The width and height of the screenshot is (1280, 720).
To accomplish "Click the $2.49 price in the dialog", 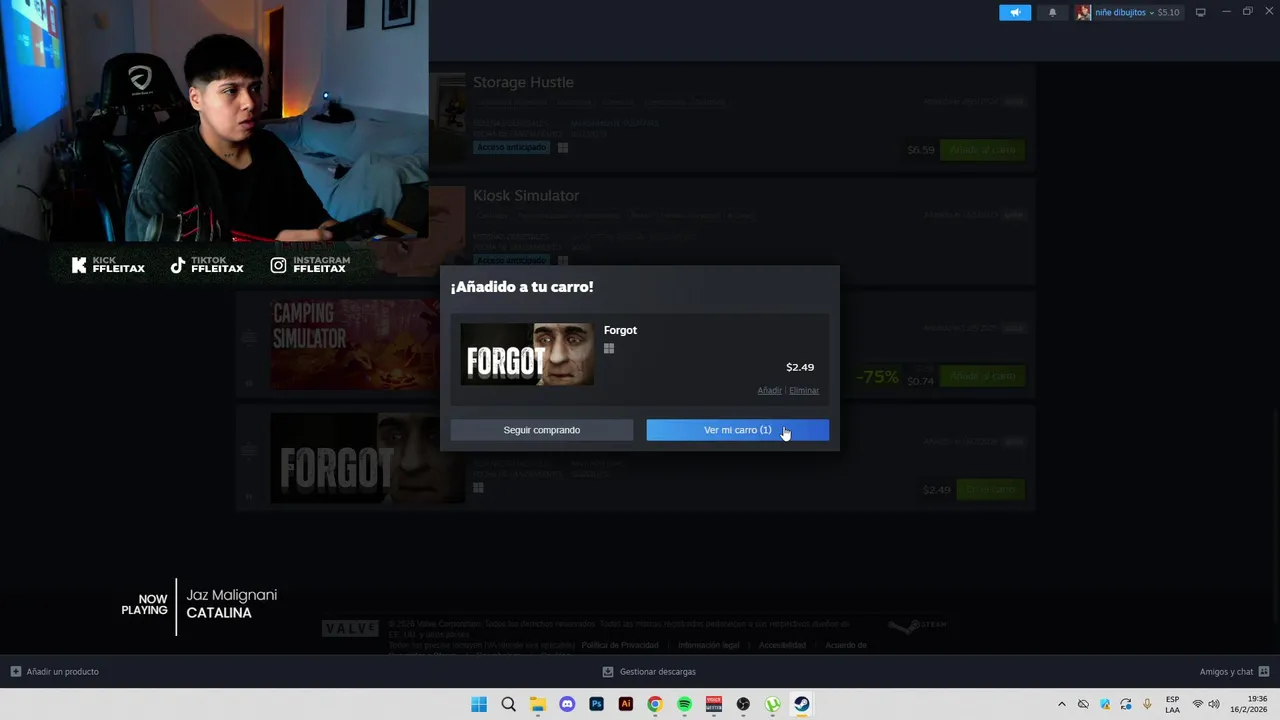I will (x=800, y=367).
